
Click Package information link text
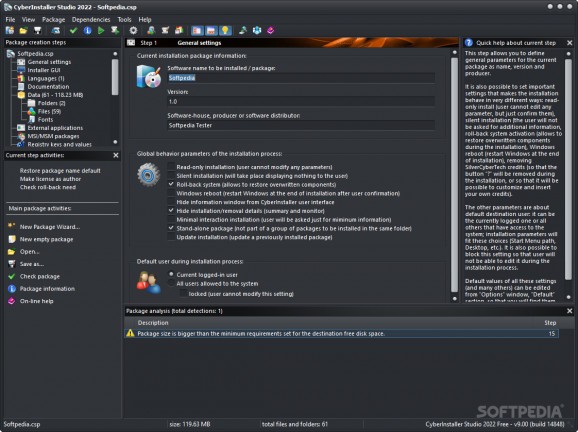tap(47, 289)
